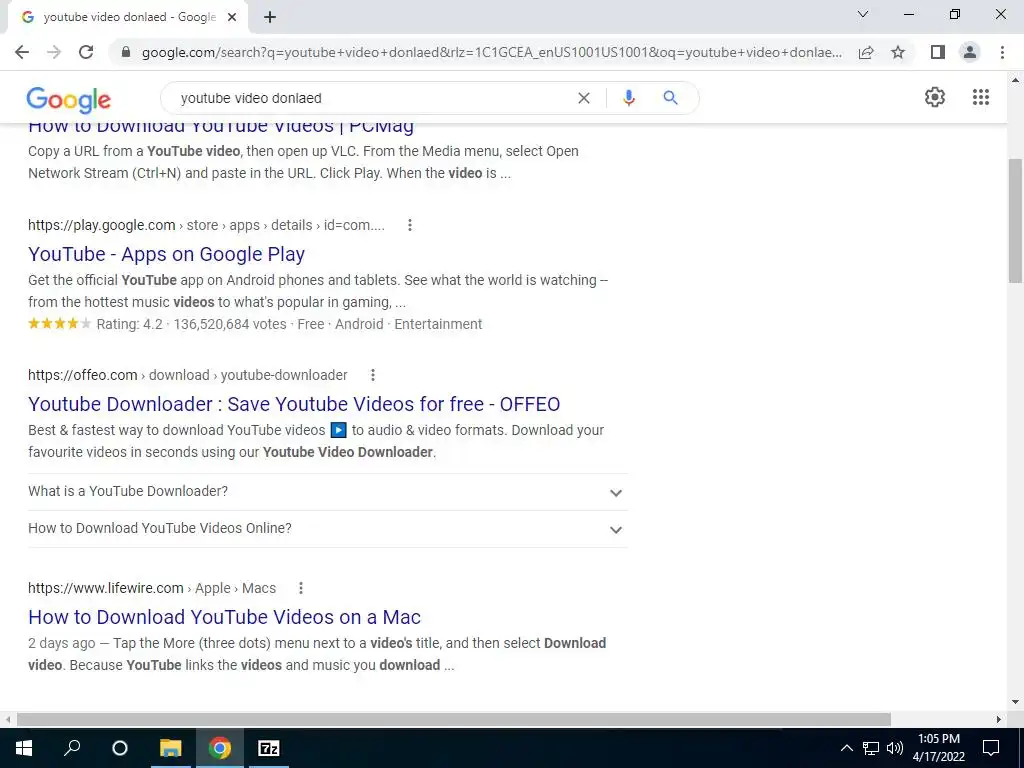Viewport: 1024px width, 768px height.
Task: Open Google quick settings gear
Action: (935, 97)
